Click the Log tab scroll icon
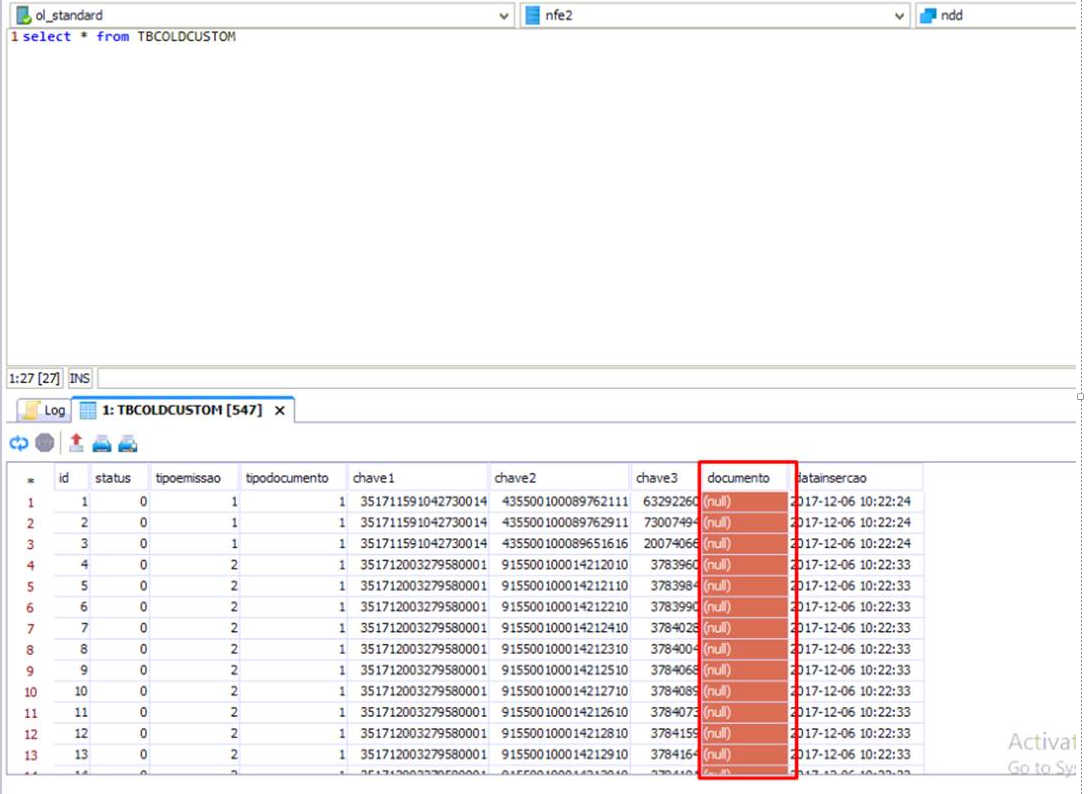The height and width of the screenshot is (794, 1089). point(31,410)
